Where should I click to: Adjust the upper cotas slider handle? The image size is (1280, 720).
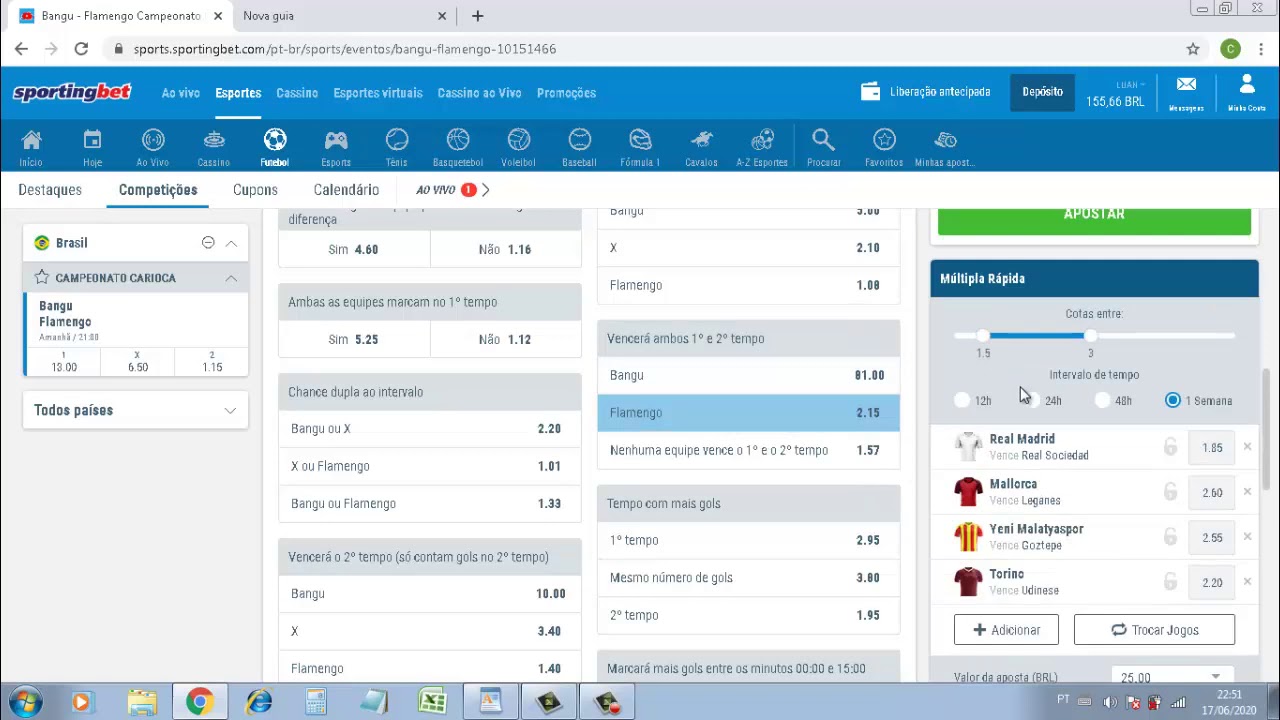(x=1091, y=337)
